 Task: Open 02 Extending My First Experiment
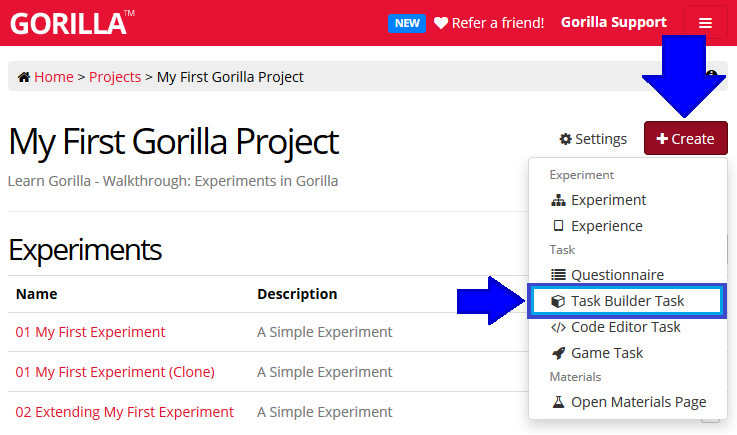[125, 412]
